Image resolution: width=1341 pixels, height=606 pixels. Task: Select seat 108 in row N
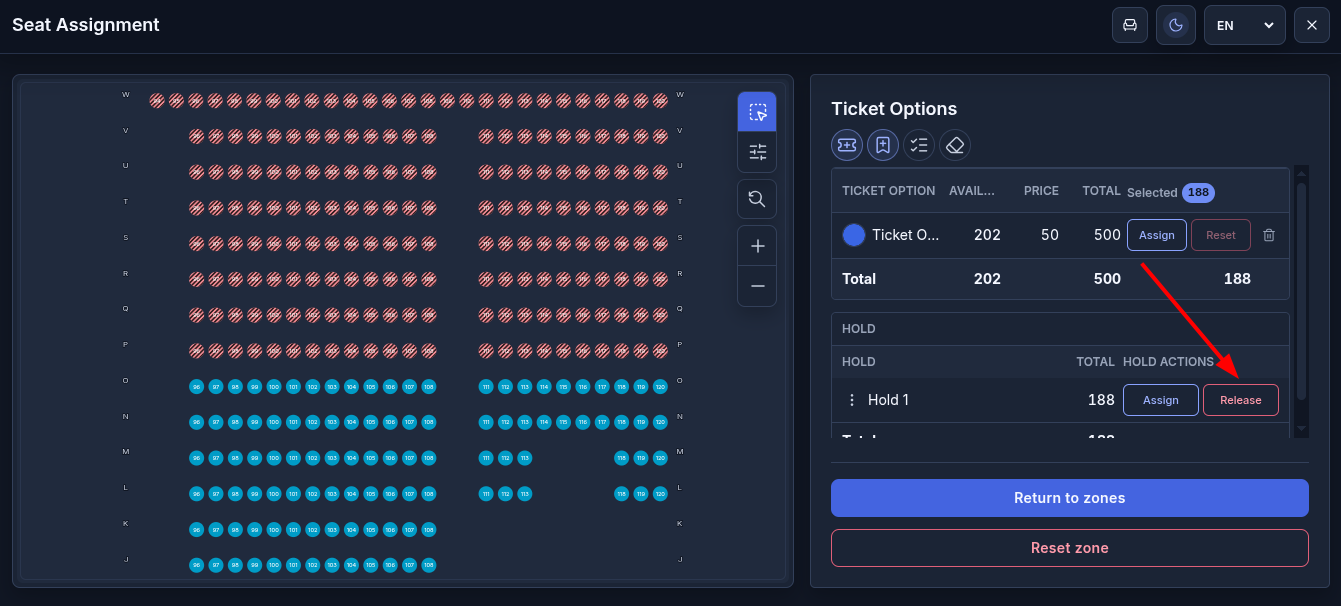428,422
